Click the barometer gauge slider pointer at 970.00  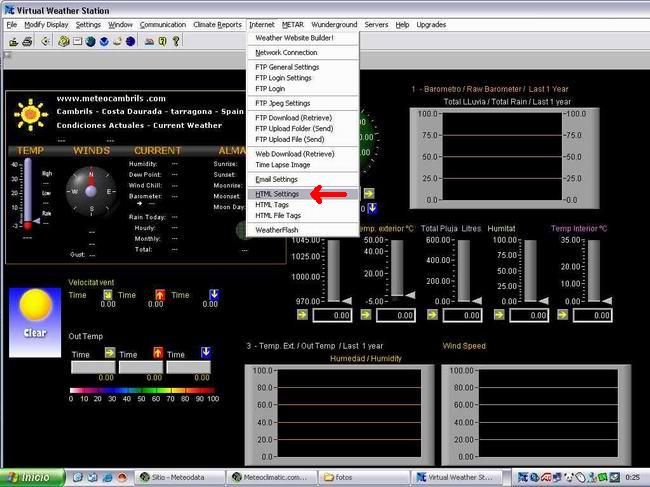(x=347, y=300)
